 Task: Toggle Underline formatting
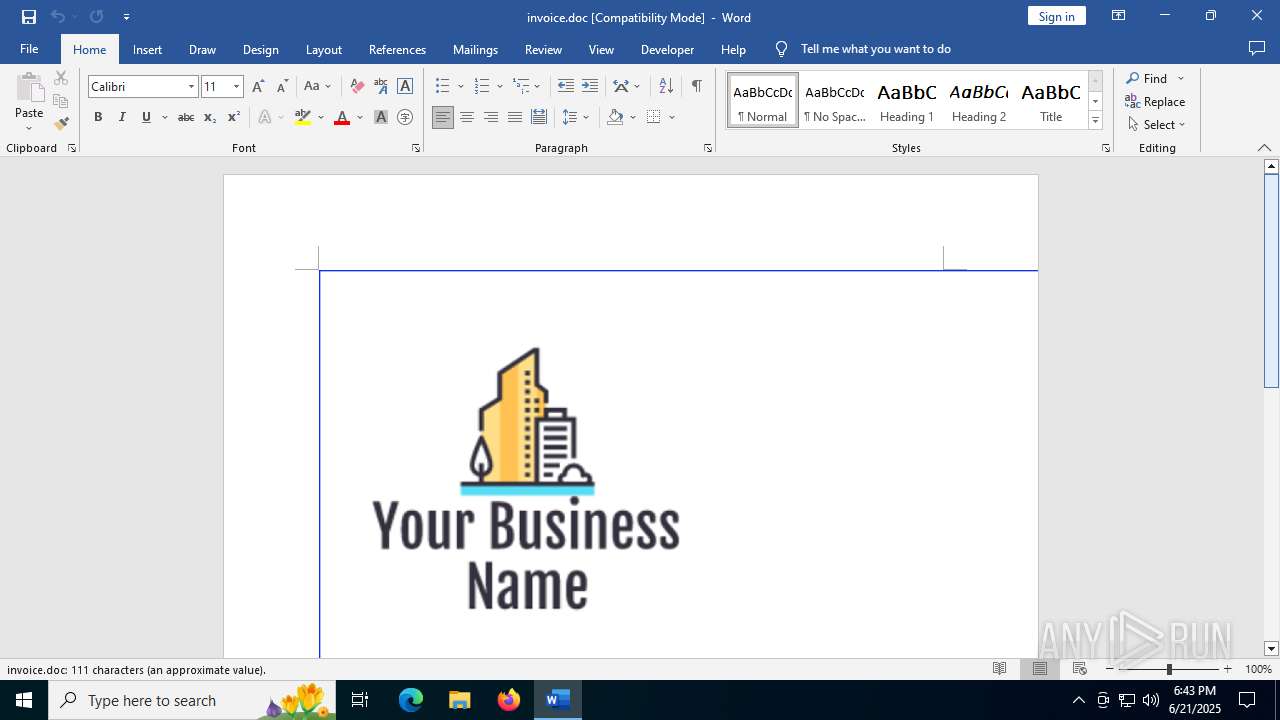146,117
